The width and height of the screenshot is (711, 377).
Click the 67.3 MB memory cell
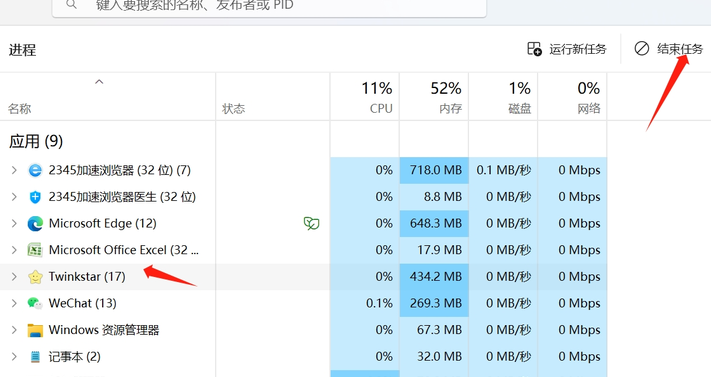click(x=434, y=330)
